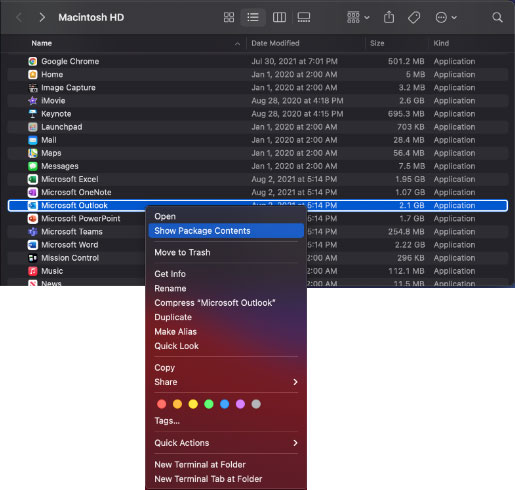Apply the orange tag color

(177, 404)
